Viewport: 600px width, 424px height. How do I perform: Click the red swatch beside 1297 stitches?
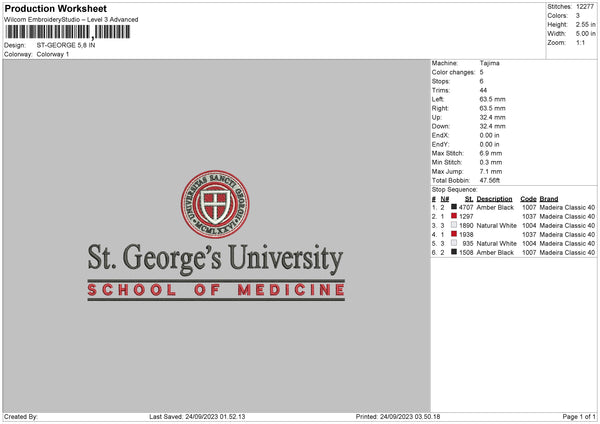point(454,216)
